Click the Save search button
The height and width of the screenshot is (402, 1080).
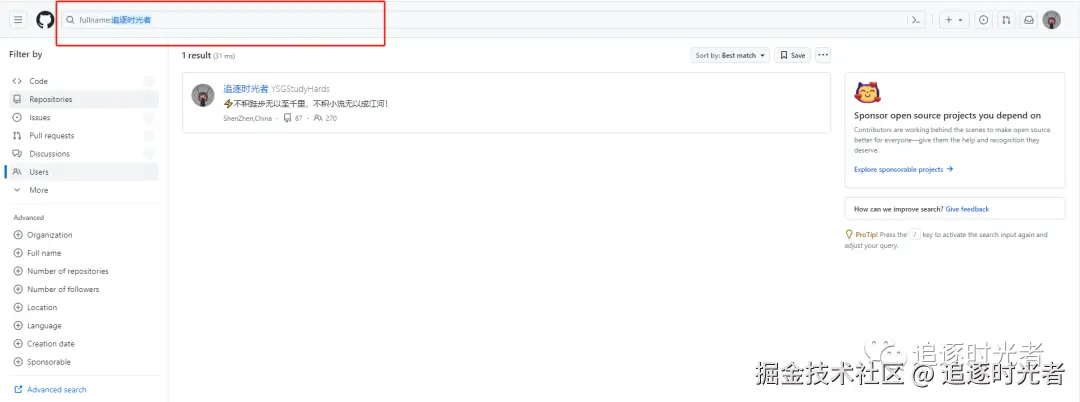793,55
